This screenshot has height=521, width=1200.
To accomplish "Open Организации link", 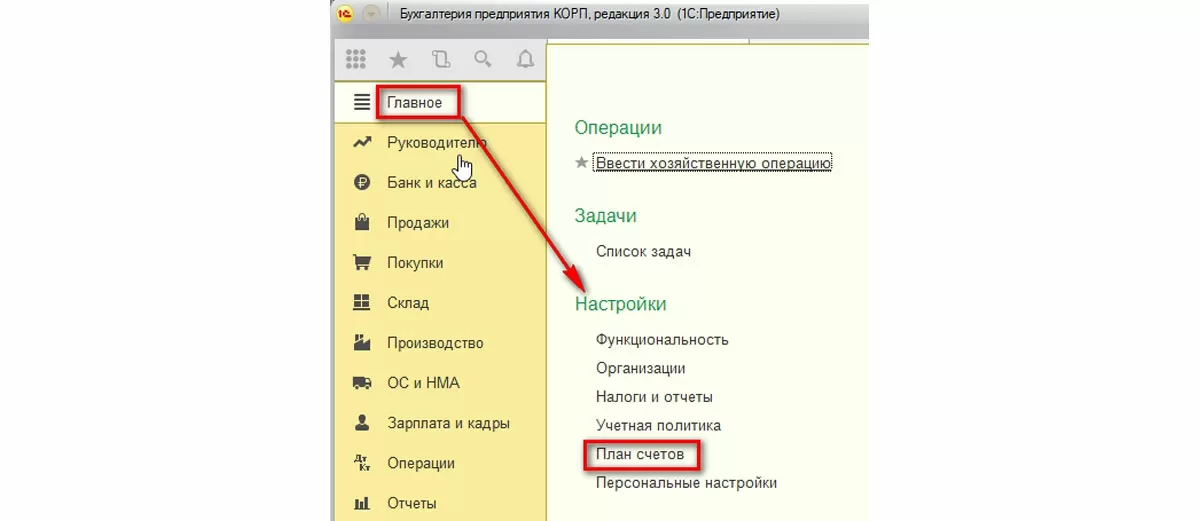I will [640, 368].
